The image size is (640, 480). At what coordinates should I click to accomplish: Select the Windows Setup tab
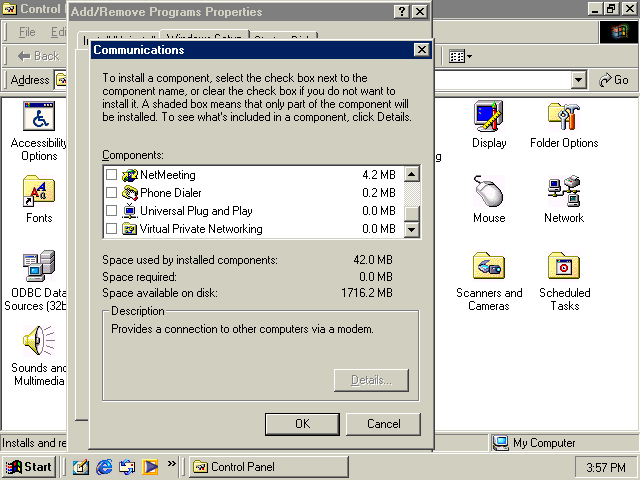[x=204, y=36]
